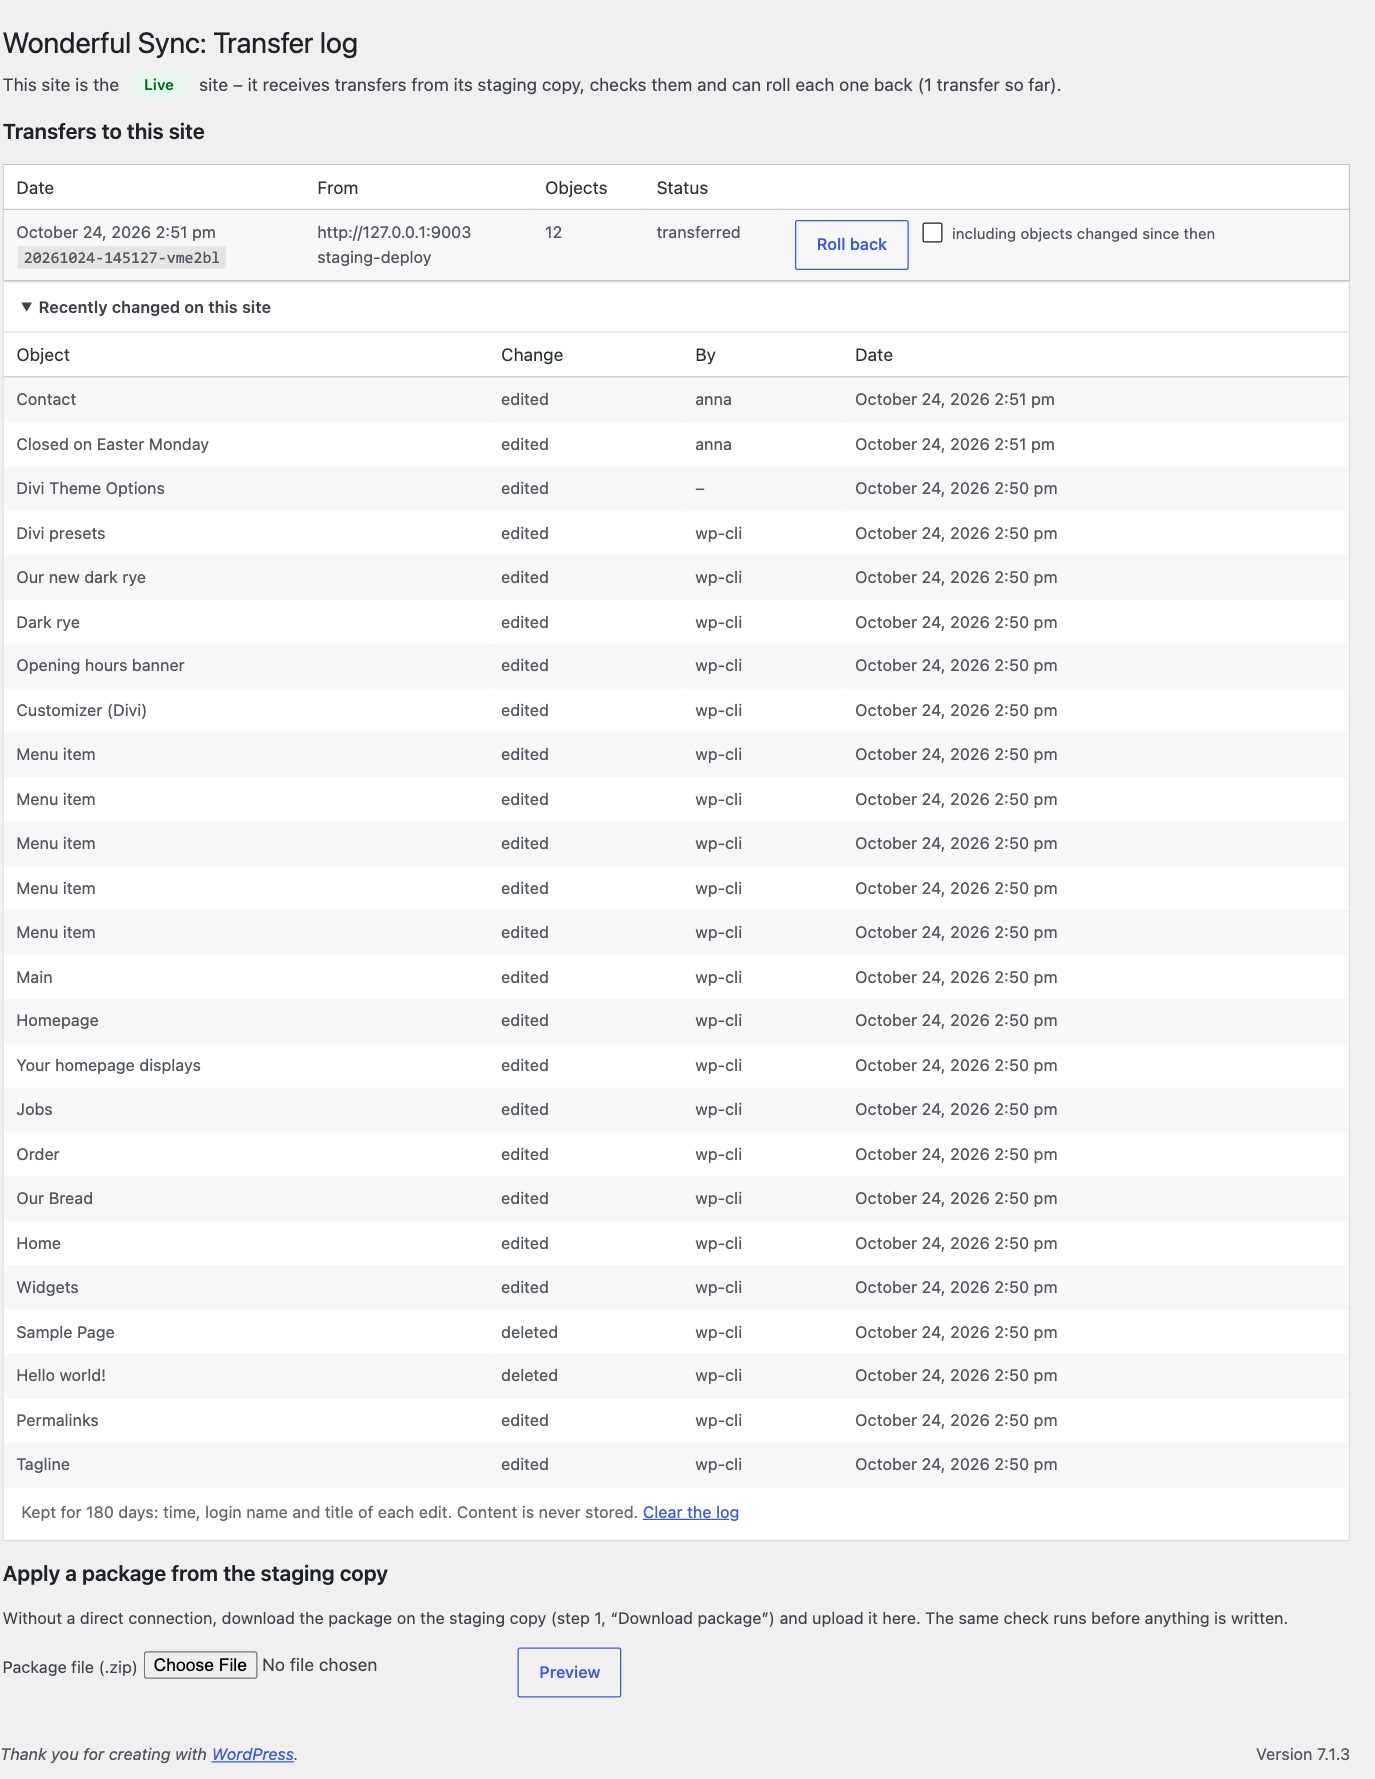Click the Divi presets row
Screen dimensions: 1375x1779
tap(676, 533)
